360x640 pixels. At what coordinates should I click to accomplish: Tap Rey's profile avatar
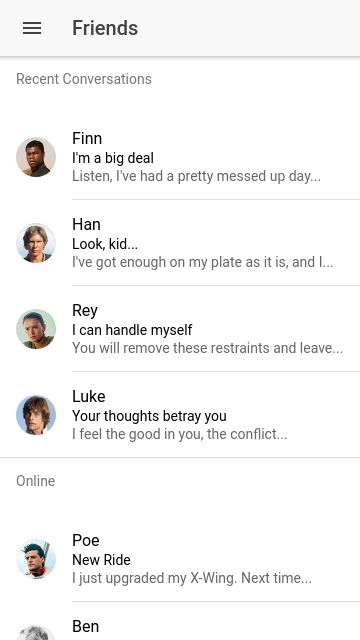pyautogui.click(x=36, y=329)
